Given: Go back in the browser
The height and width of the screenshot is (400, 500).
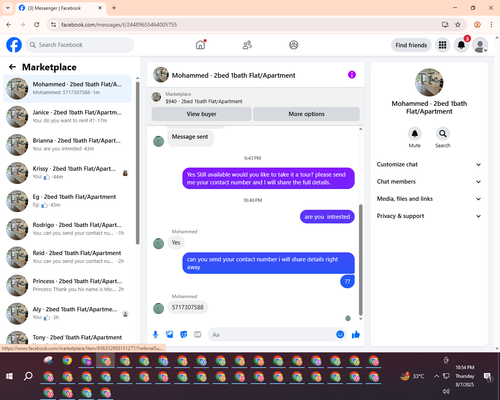Looking at the screenshot, I should 9,25.
